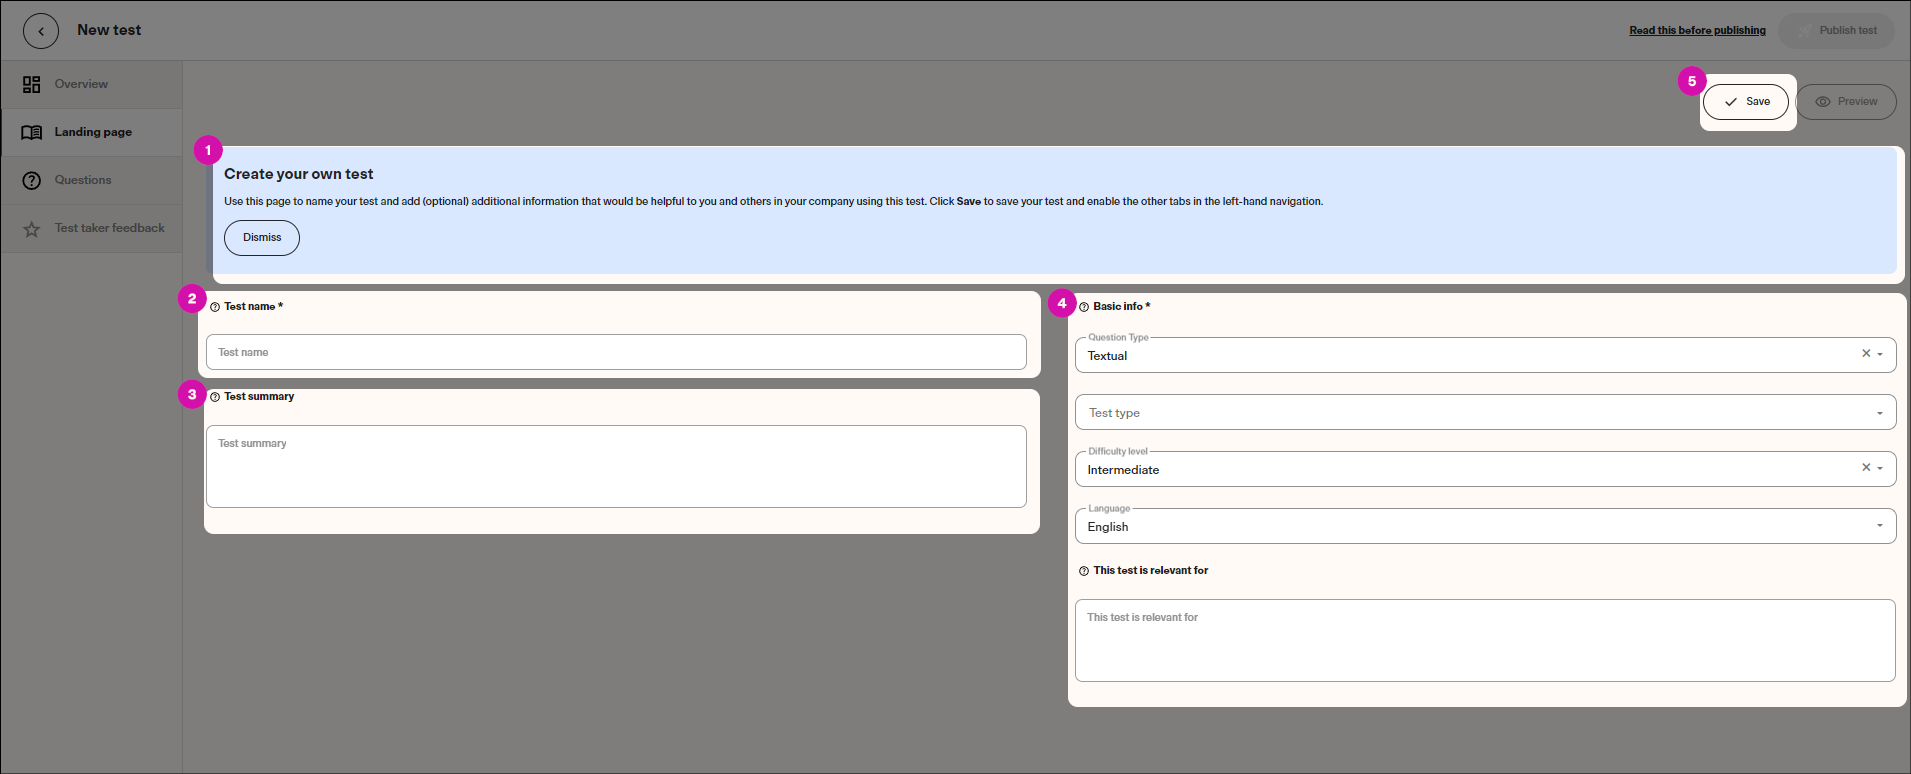Click into the Test name input field

(x=616, y=352)
